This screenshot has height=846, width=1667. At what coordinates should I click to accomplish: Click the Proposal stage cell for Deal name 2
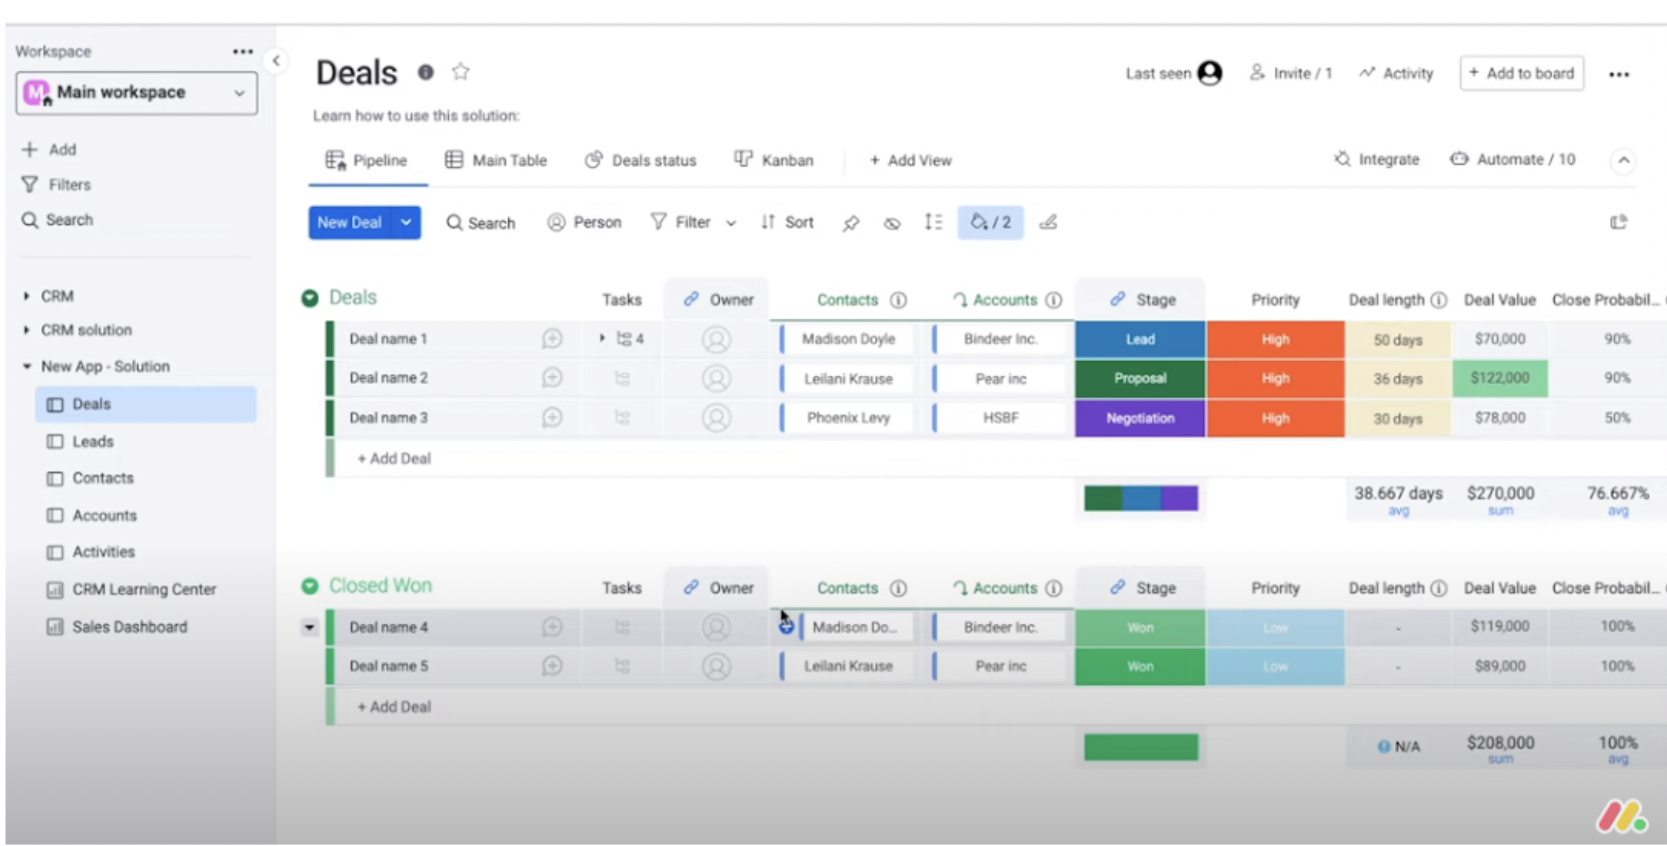pyautogui.click(x=1140, y=378)
